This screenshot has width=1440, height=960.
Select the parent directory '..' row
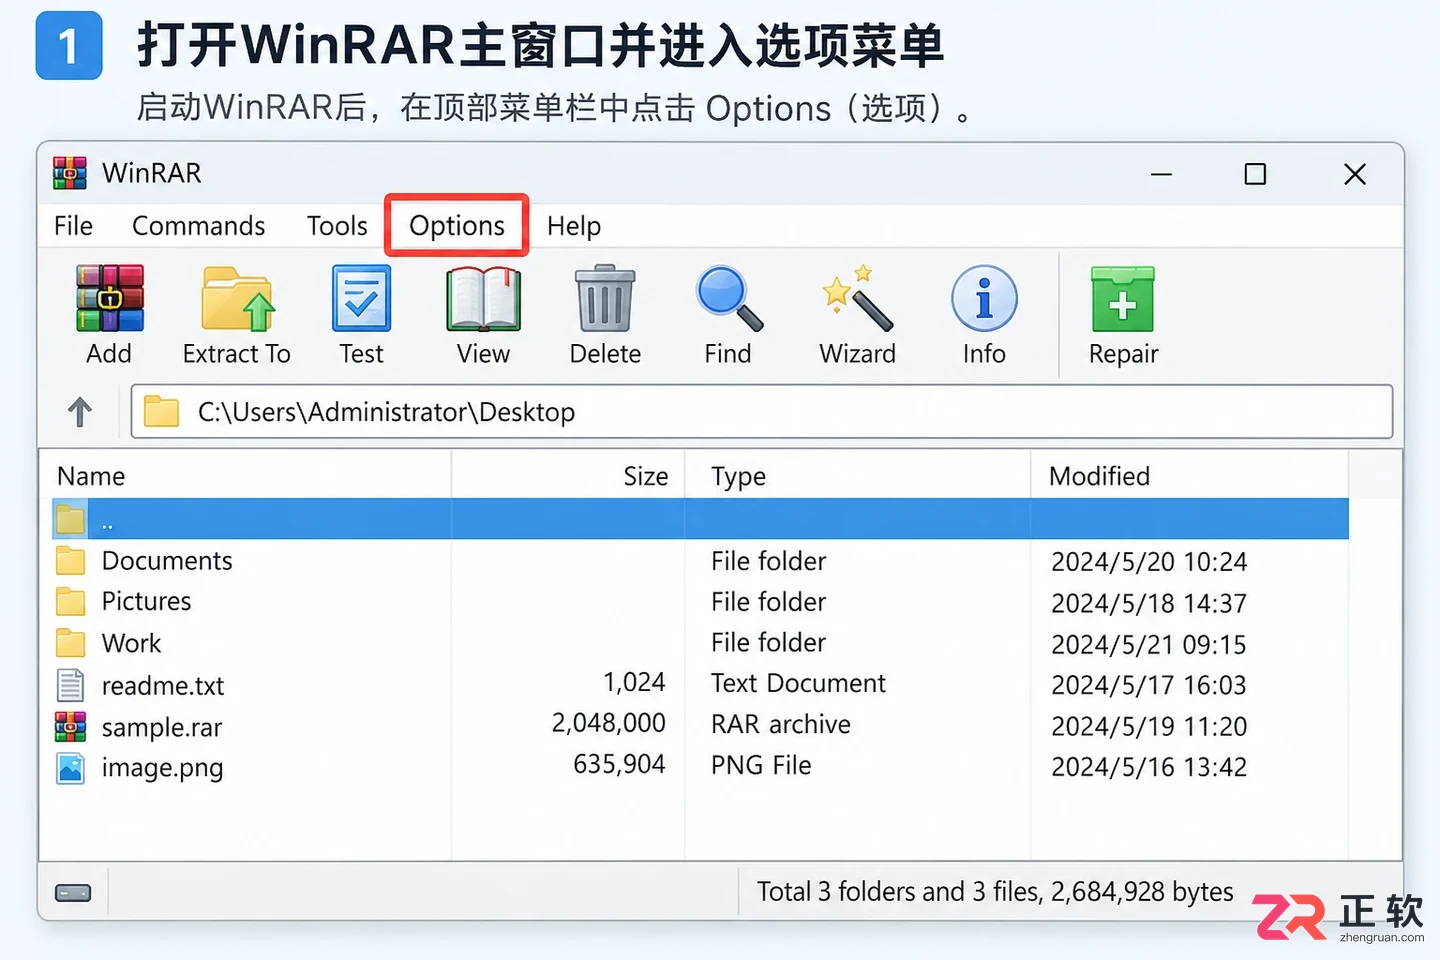tap(700, 519)
